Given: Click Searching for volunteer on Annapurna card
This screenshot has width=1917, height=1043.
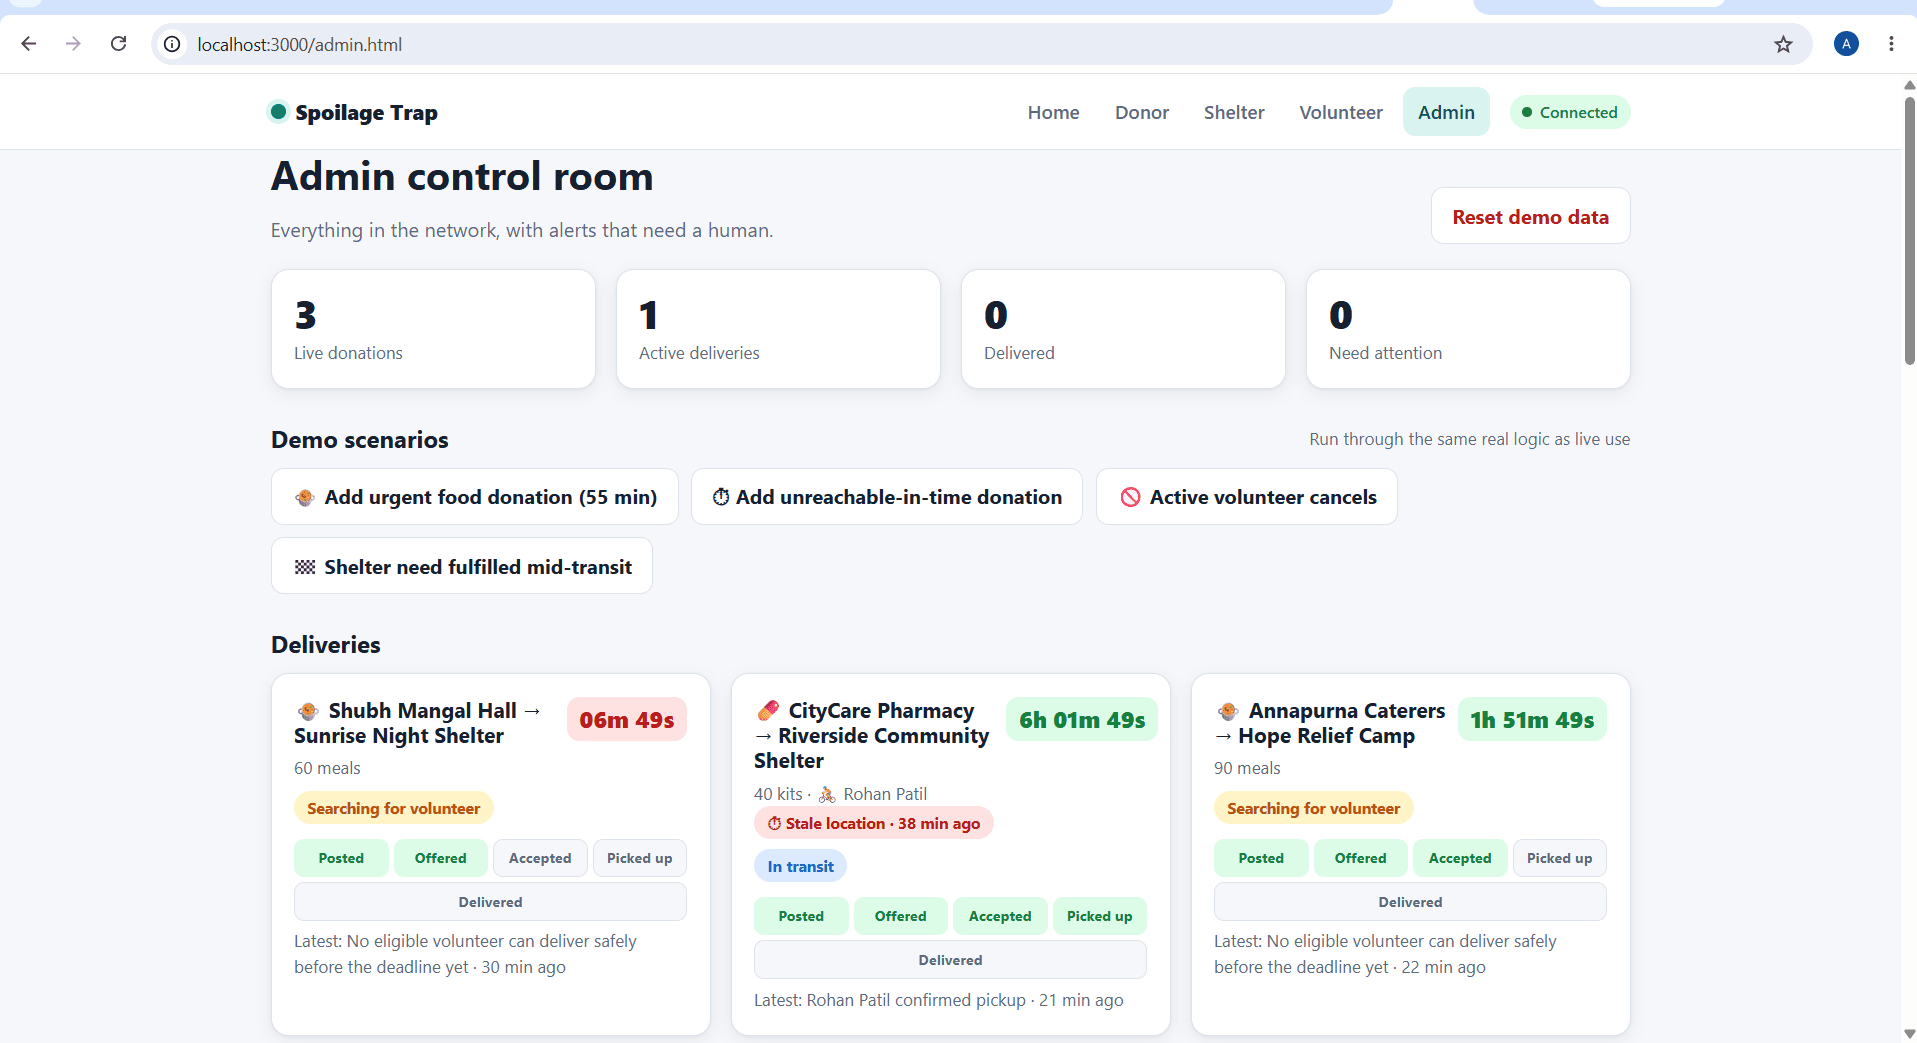Looking at the screenshot, I should click(1314, 808).
